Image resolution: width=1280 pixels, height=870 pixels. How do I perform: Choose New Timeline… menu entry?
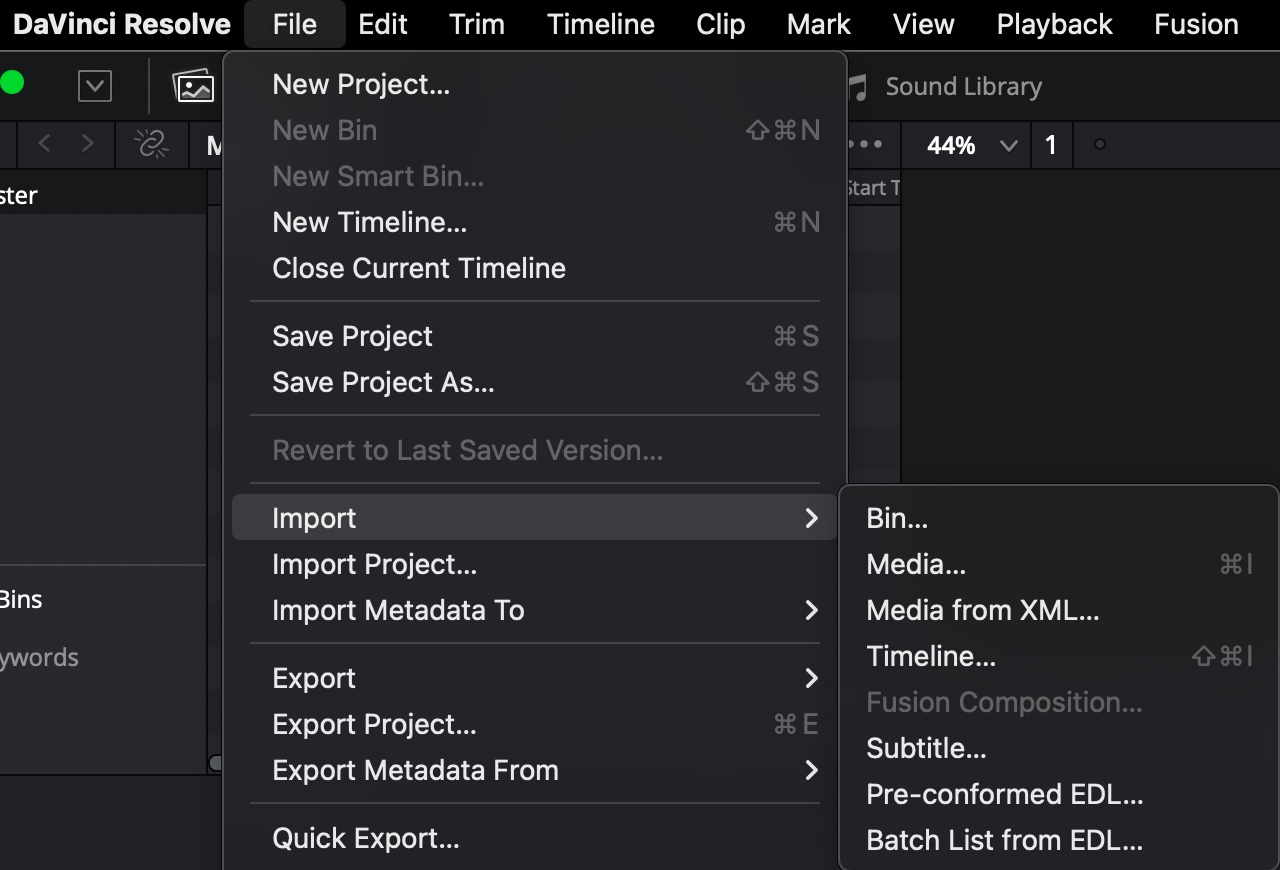(534, 222)
